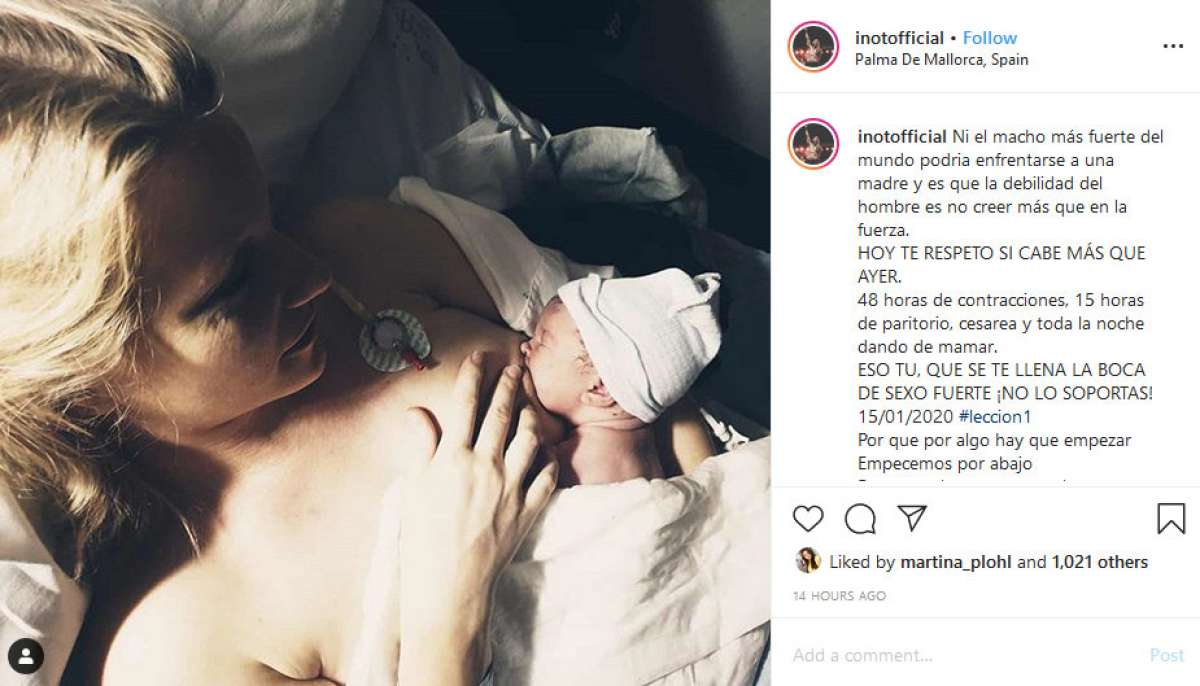
Task: Click the inotofficial name in caption
Action: click(x=903, y=137)
